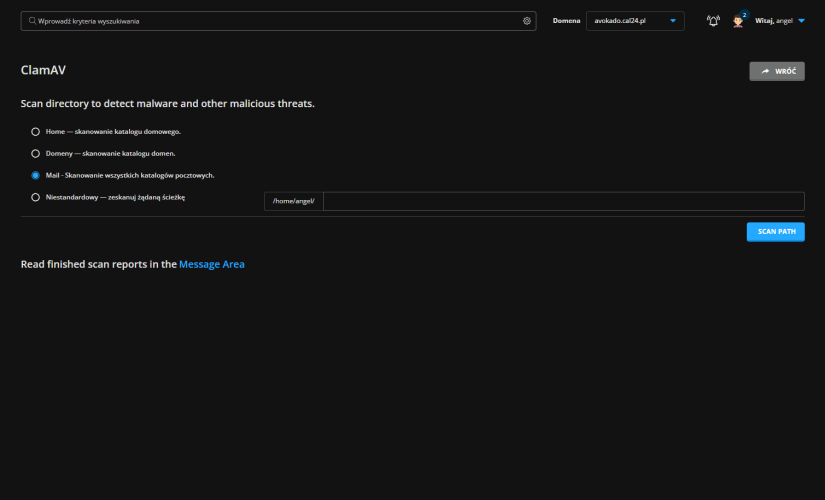Click the custom path input field
825x500 pixels.
coord(564,201)
